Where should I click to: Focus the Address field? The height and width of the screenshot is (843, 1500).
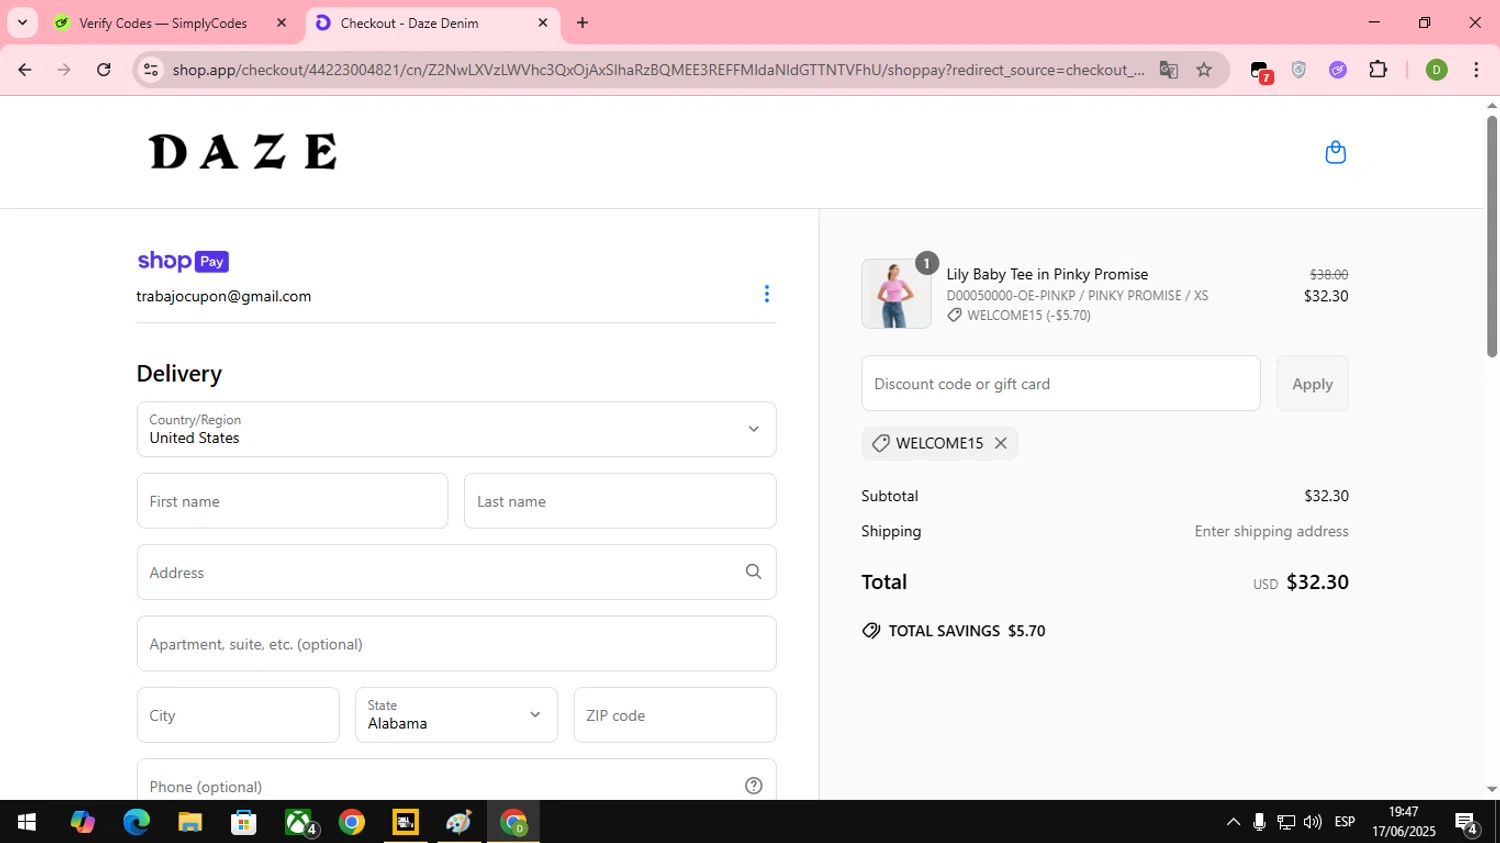click(x=456, y=572)
